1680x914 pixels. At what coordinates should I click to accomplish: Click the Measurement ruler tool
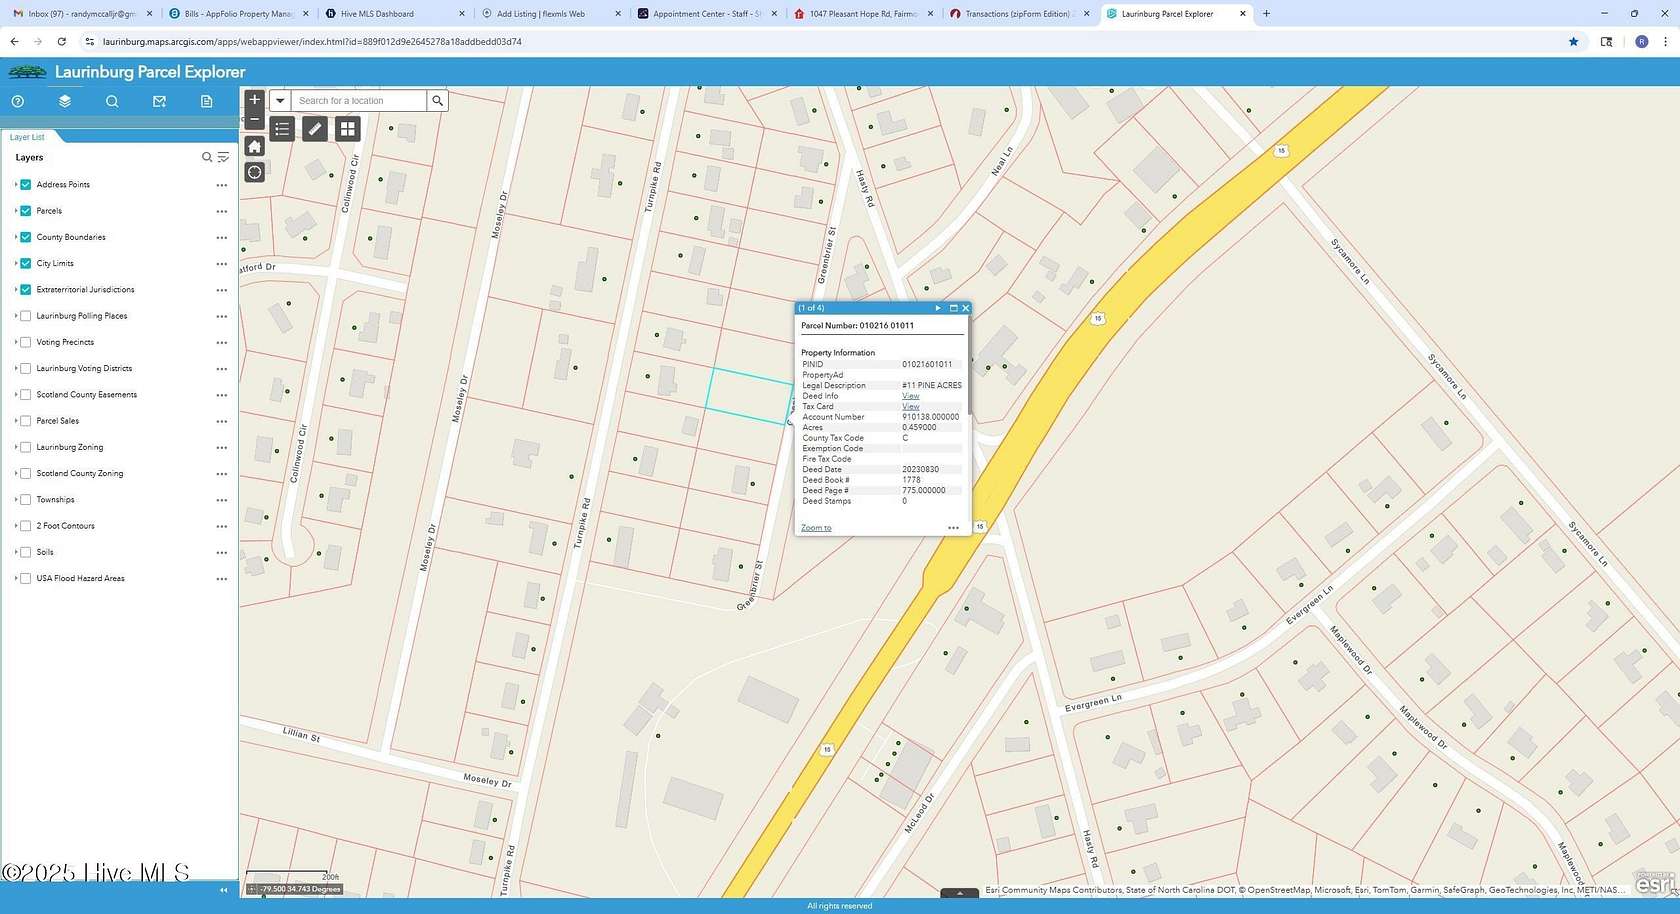[314, 129]
